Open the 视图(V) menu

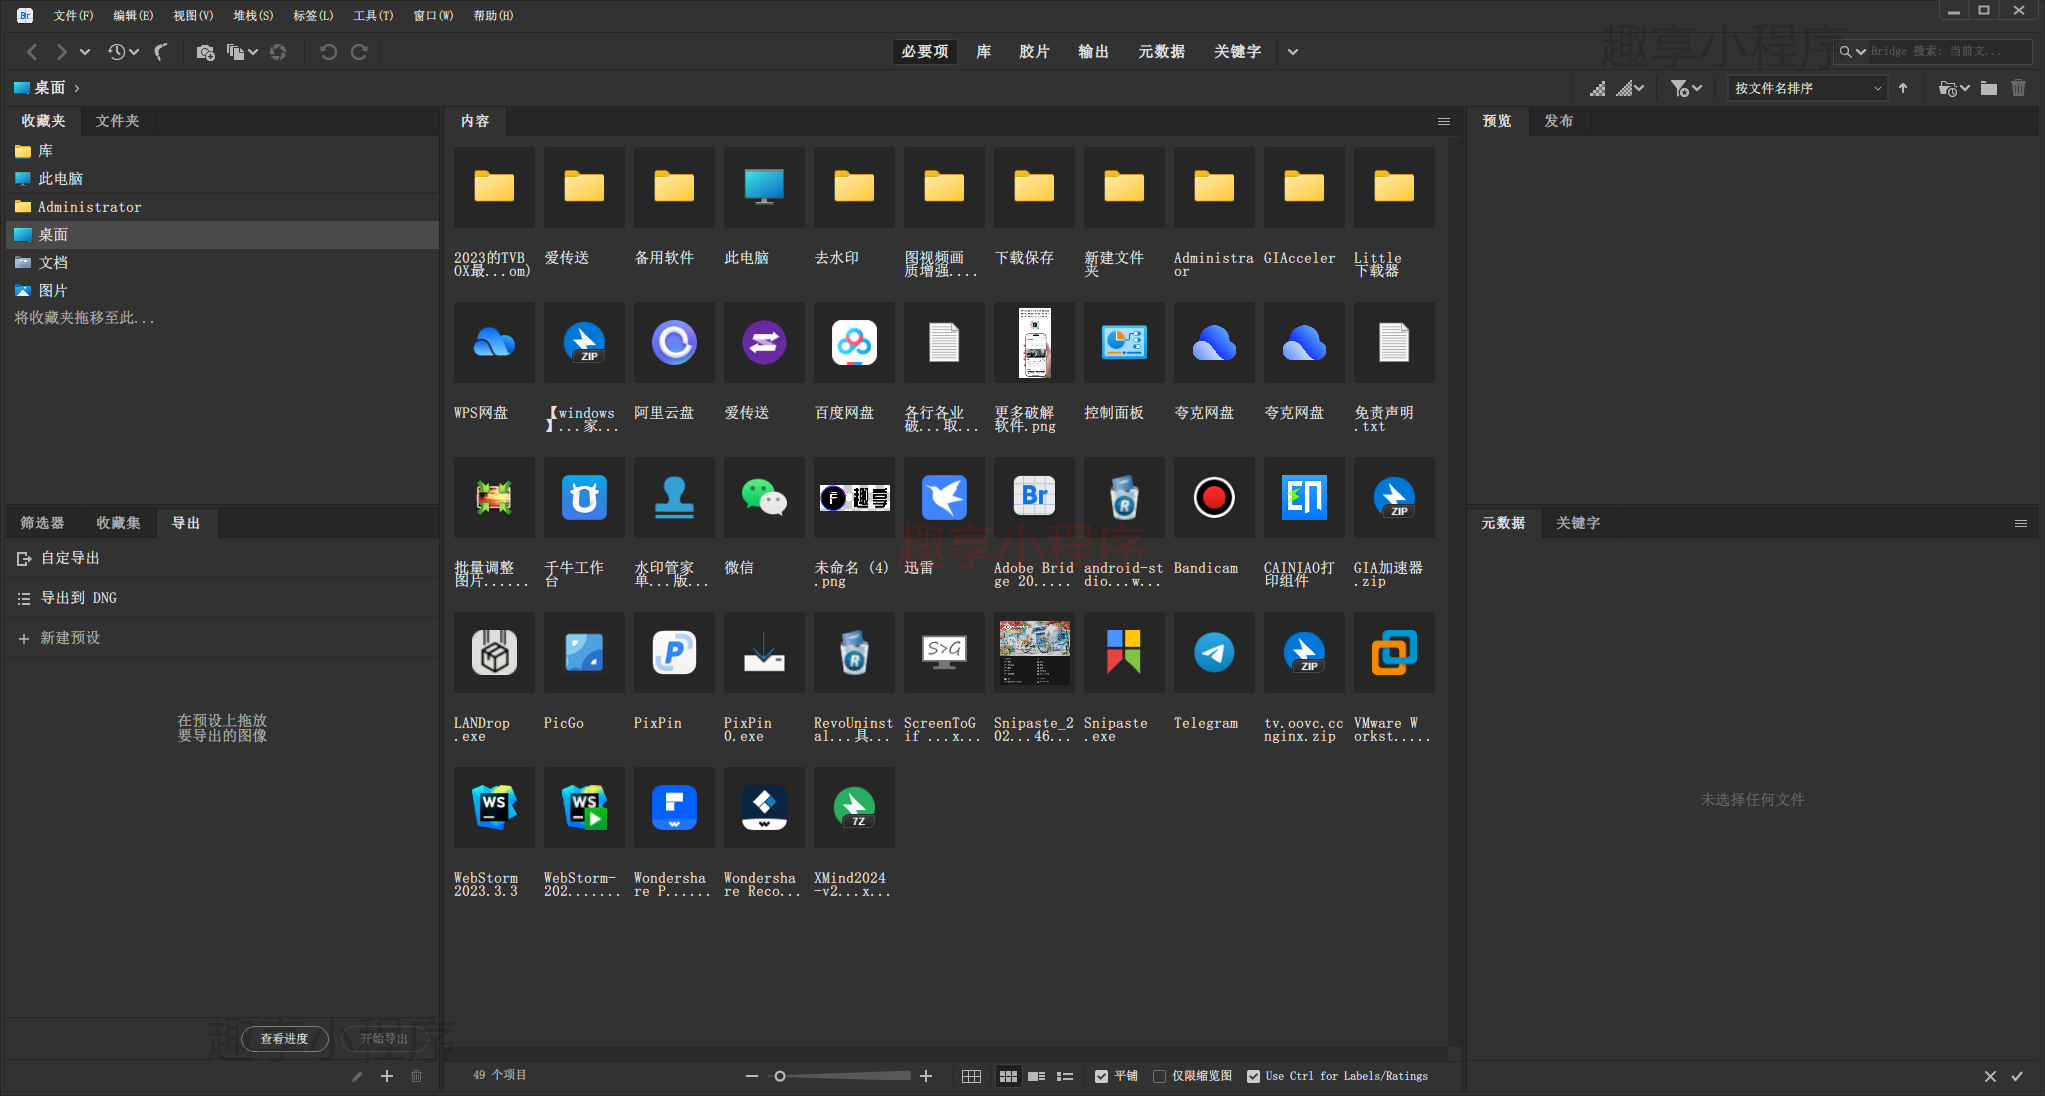[193, 15]
